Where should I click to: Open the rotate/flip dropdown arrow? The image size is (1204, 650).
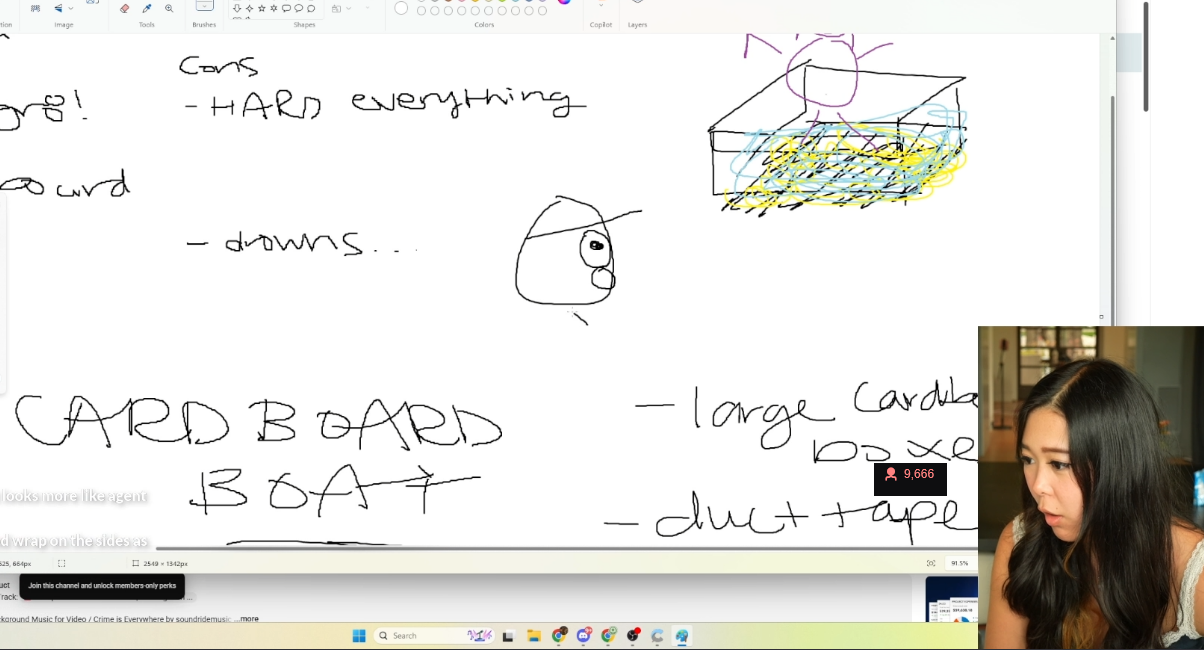71,8
